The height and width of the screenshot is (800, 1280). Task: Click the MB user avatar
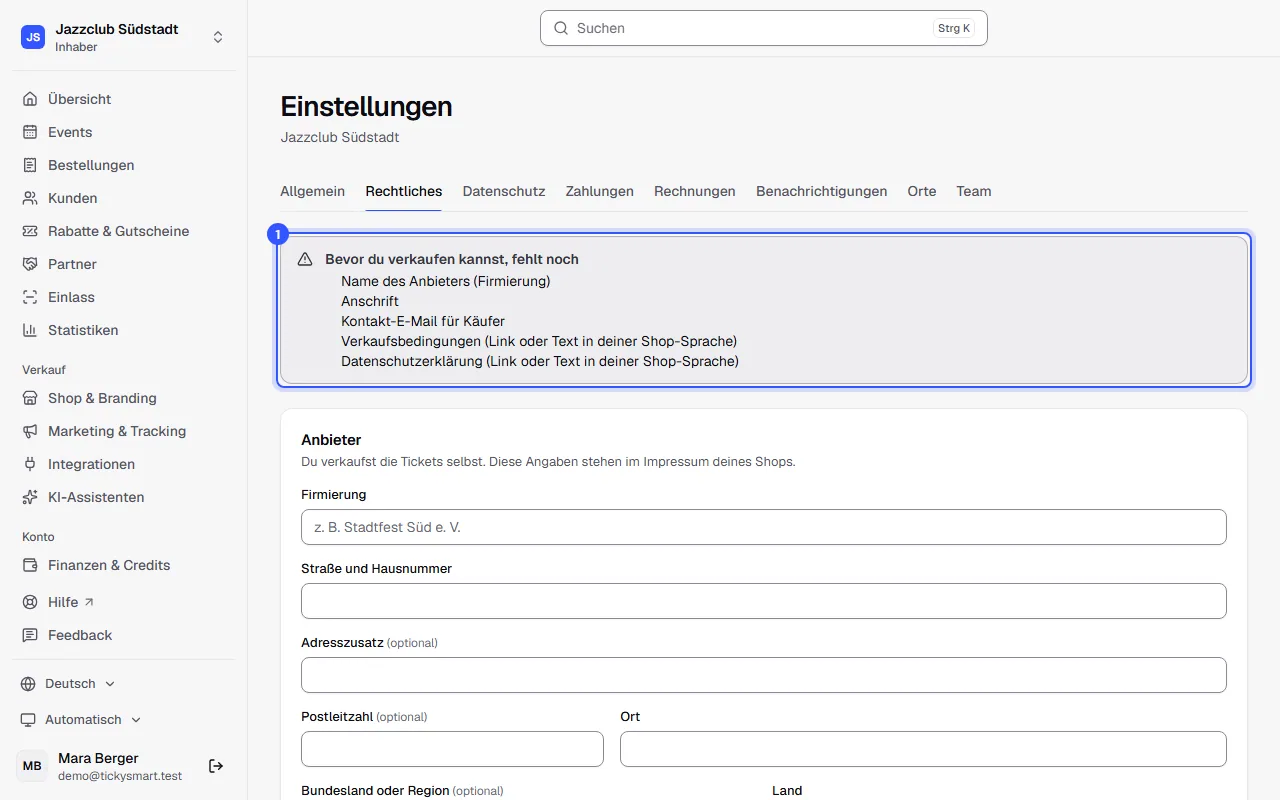coord(32,766)
